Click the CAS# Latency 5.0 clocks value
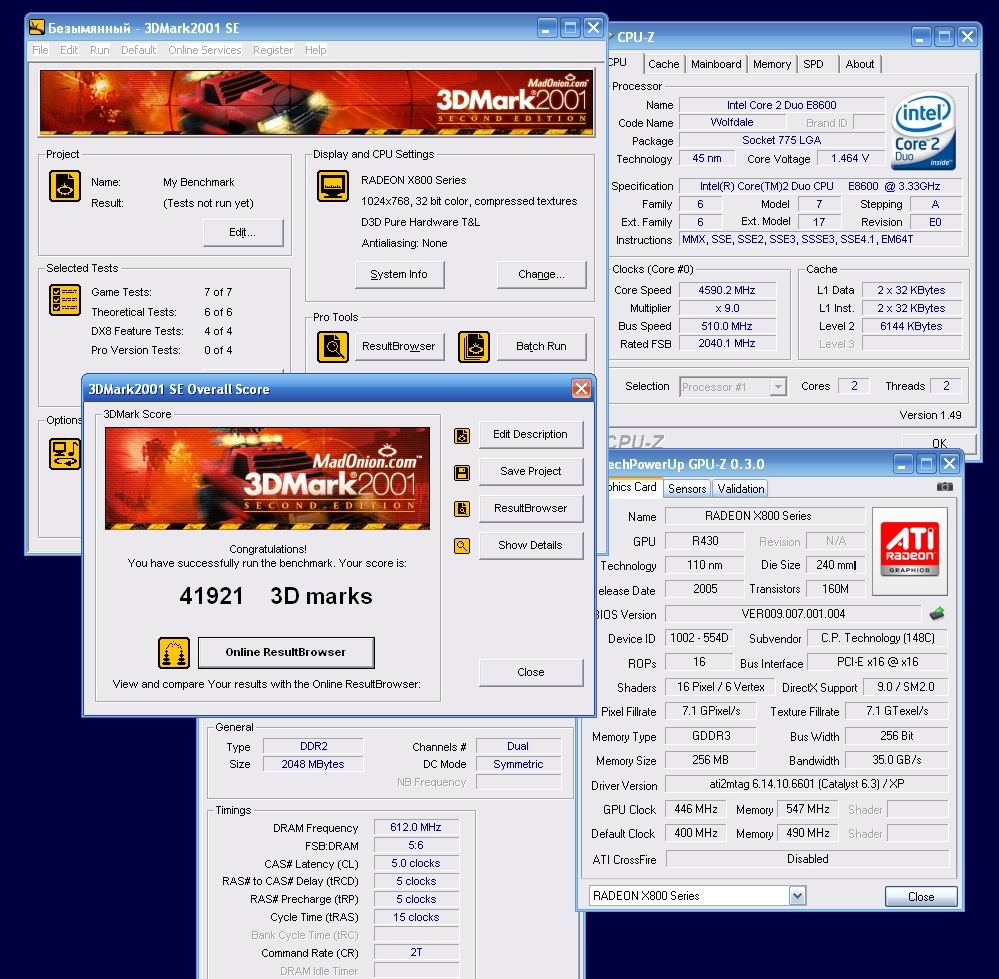The width and height of the screenshot is (999, 979). pyautogui.click(x=416, y=864)
